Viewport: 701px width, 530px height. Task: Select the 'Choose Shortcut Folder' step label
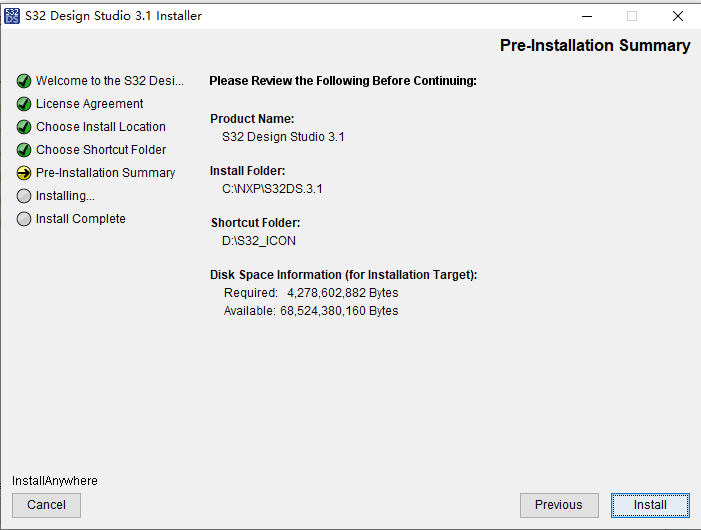click(101, 150)
